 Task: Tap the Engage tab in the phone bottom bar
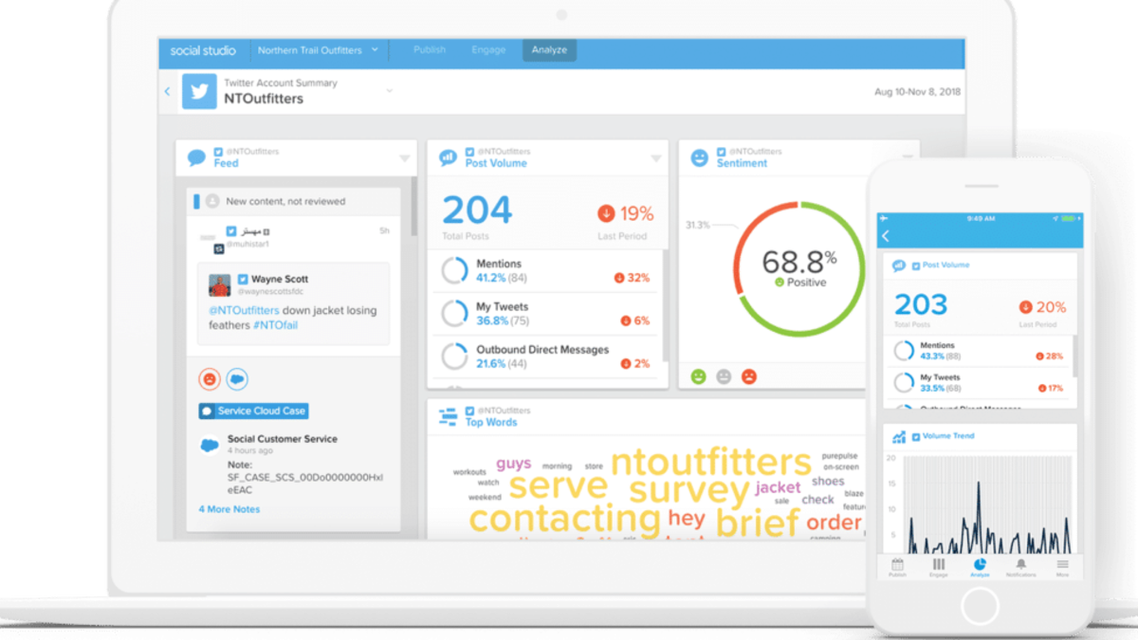click(938, 567)
